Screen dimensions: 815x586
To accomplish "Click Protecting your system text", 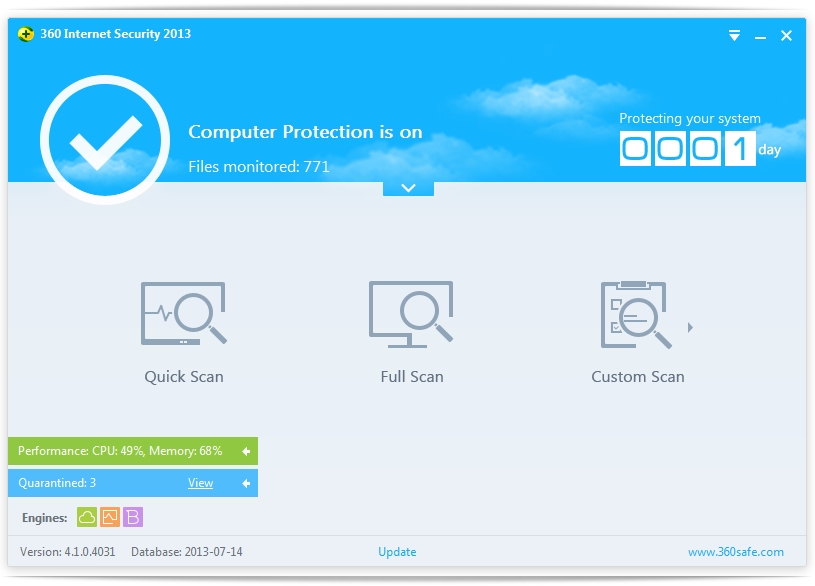I will tap(690, 119).
